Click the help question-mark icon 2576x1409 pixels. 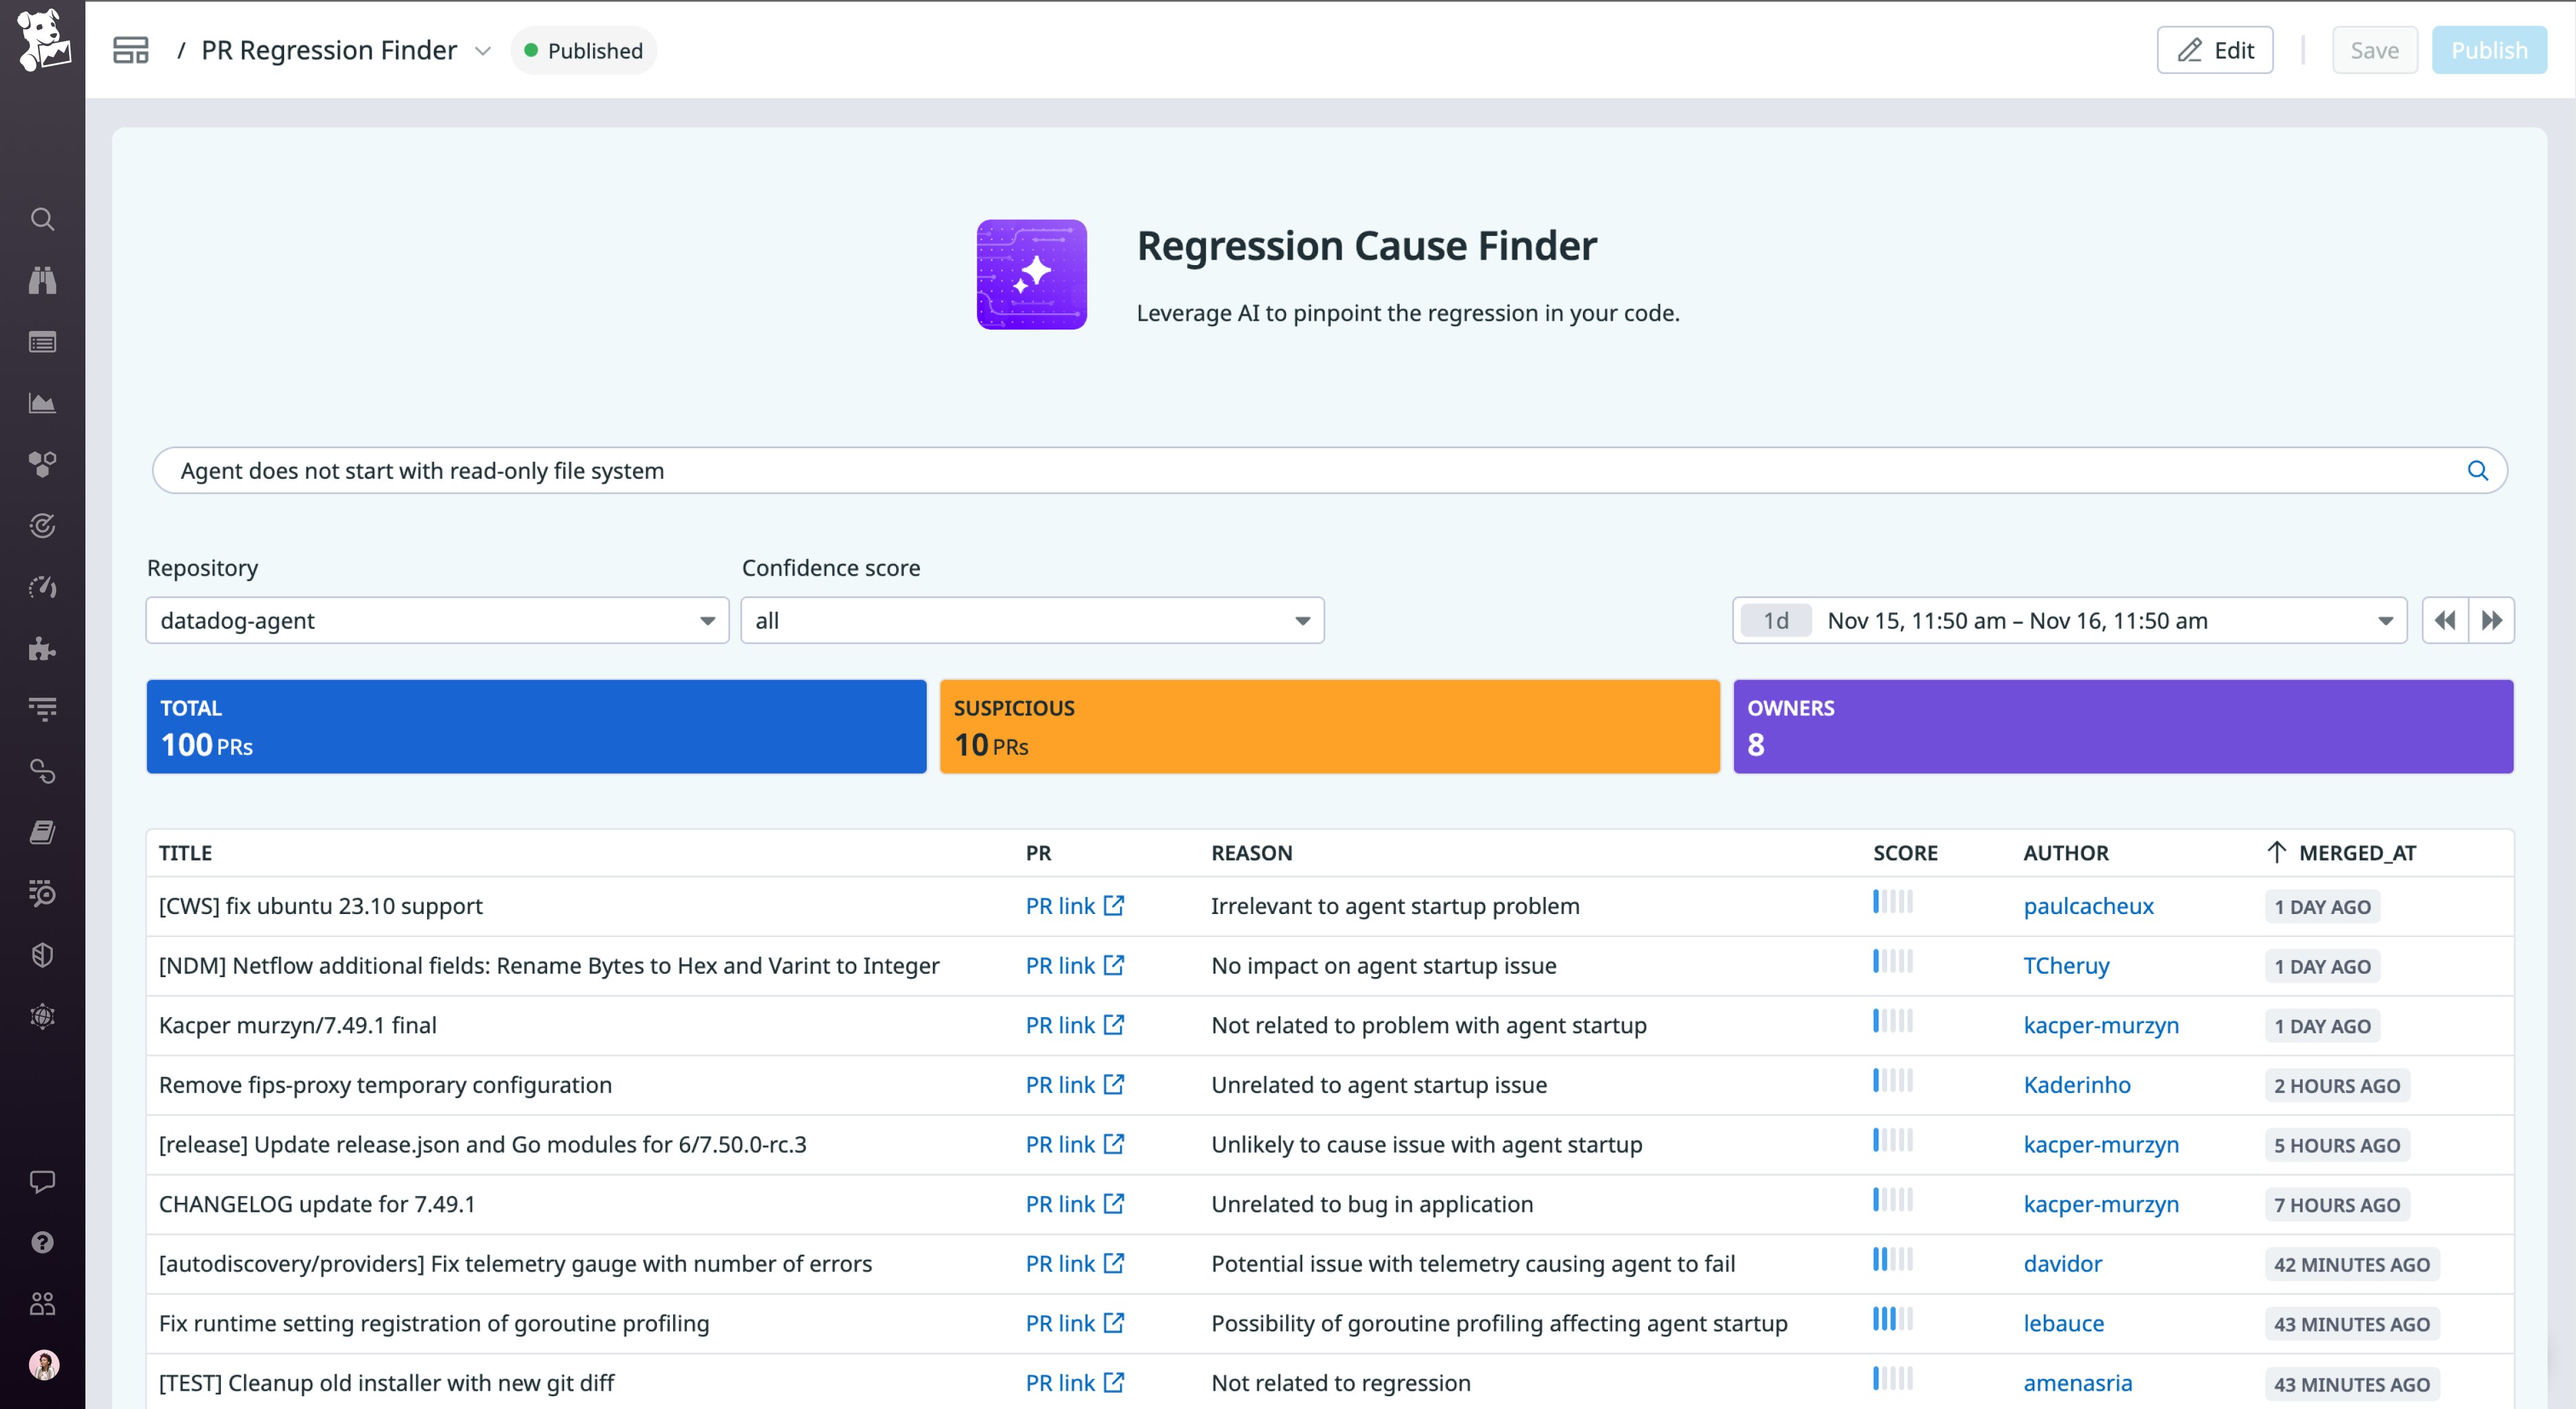pos(42,1242)
